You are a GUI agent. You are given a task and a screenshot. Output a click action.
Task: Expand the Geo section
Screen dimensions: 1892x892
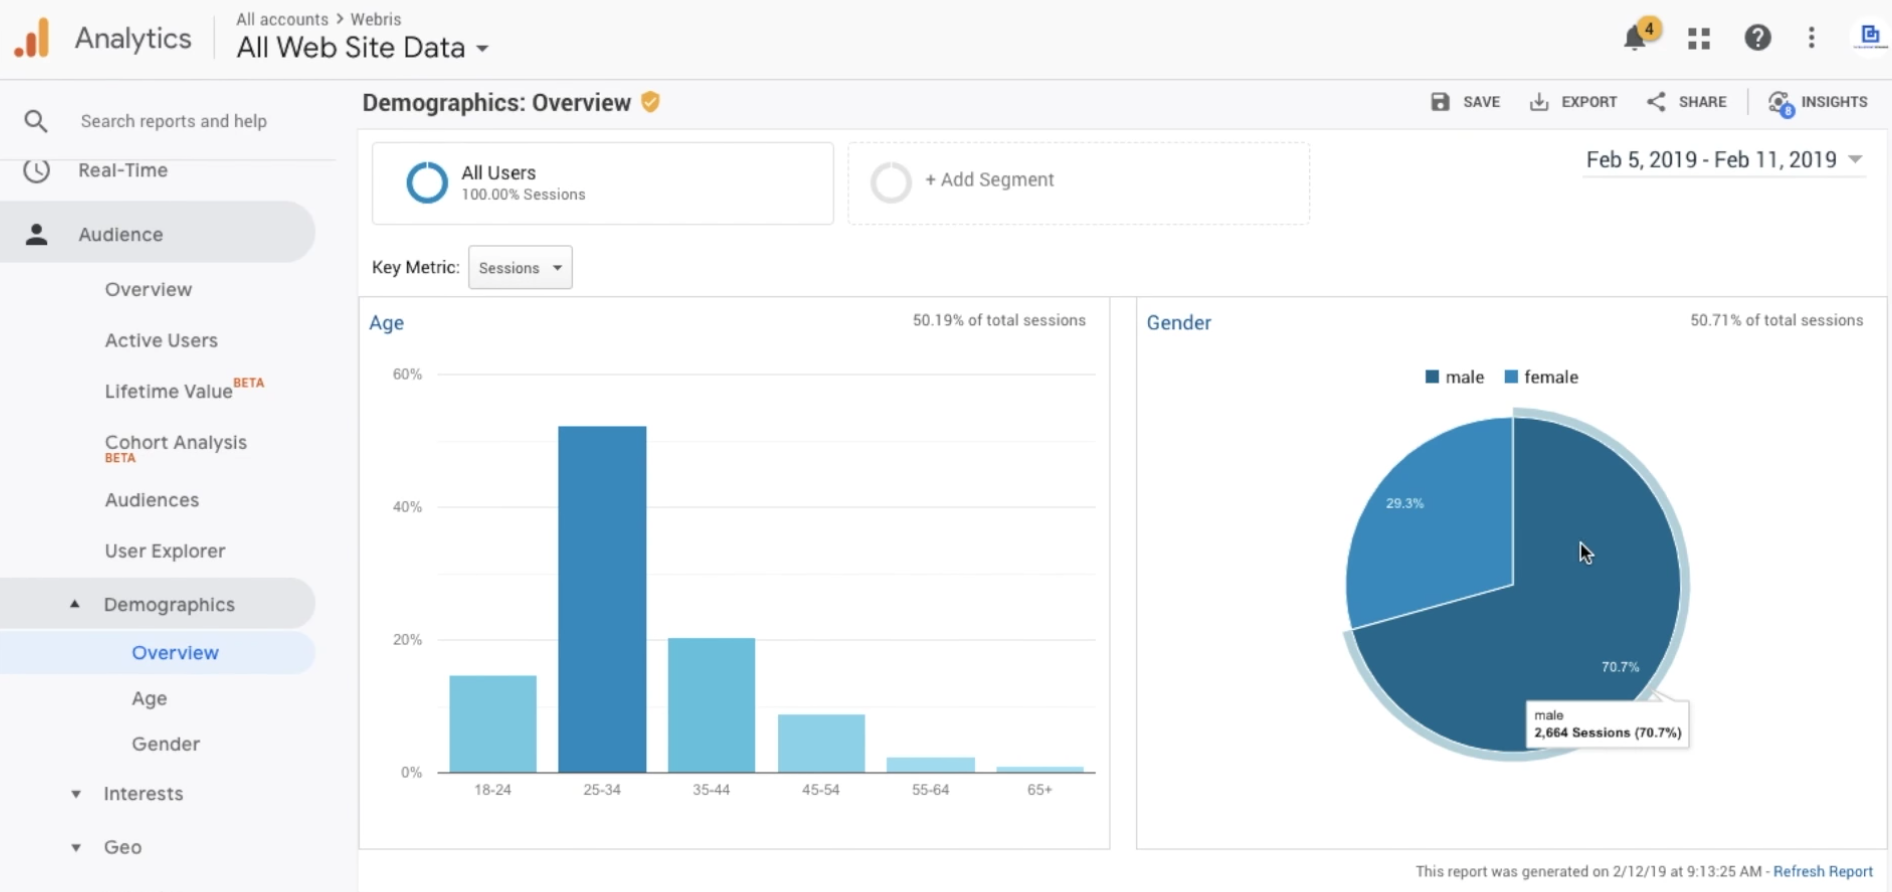coord(76,847)
